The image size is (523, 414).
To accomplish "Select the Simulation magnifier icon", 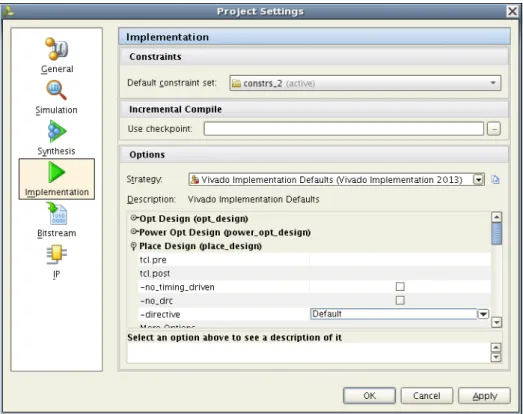I will coord(56,90).
